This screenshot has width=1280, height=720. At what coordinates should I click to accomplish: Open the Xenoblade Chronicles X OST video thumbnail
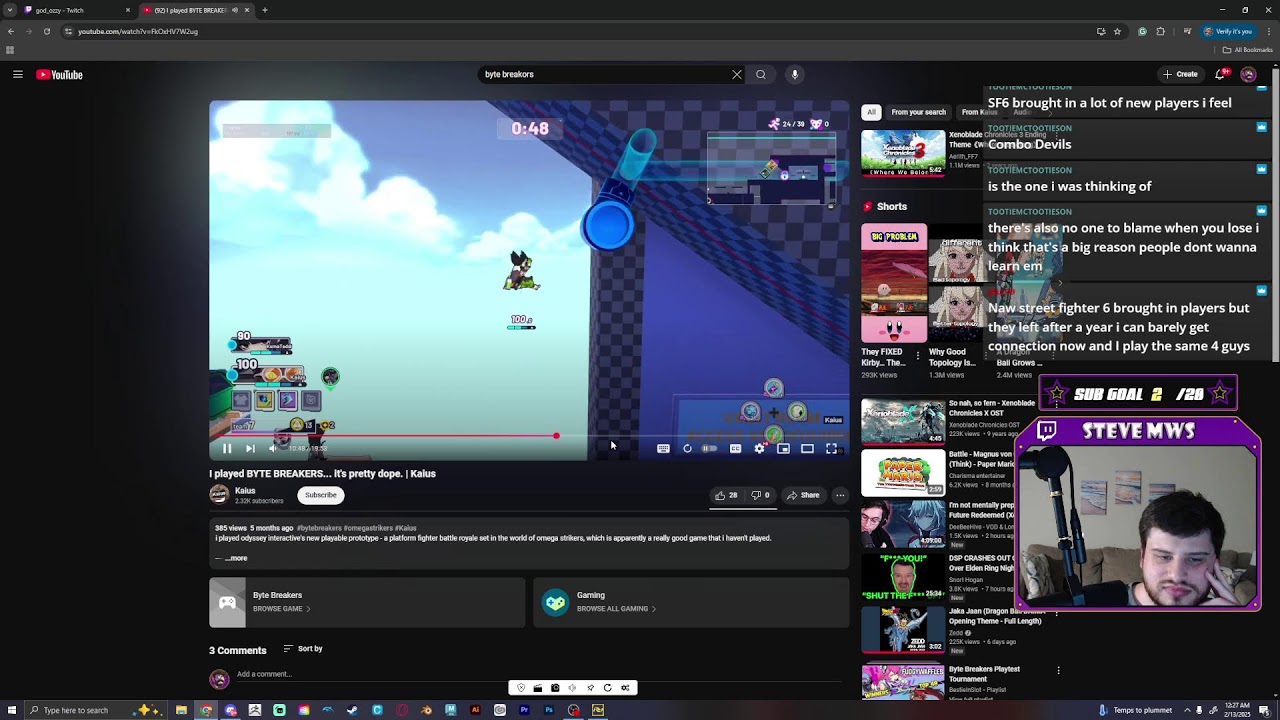pyautogui.click(x=903, y=421)
